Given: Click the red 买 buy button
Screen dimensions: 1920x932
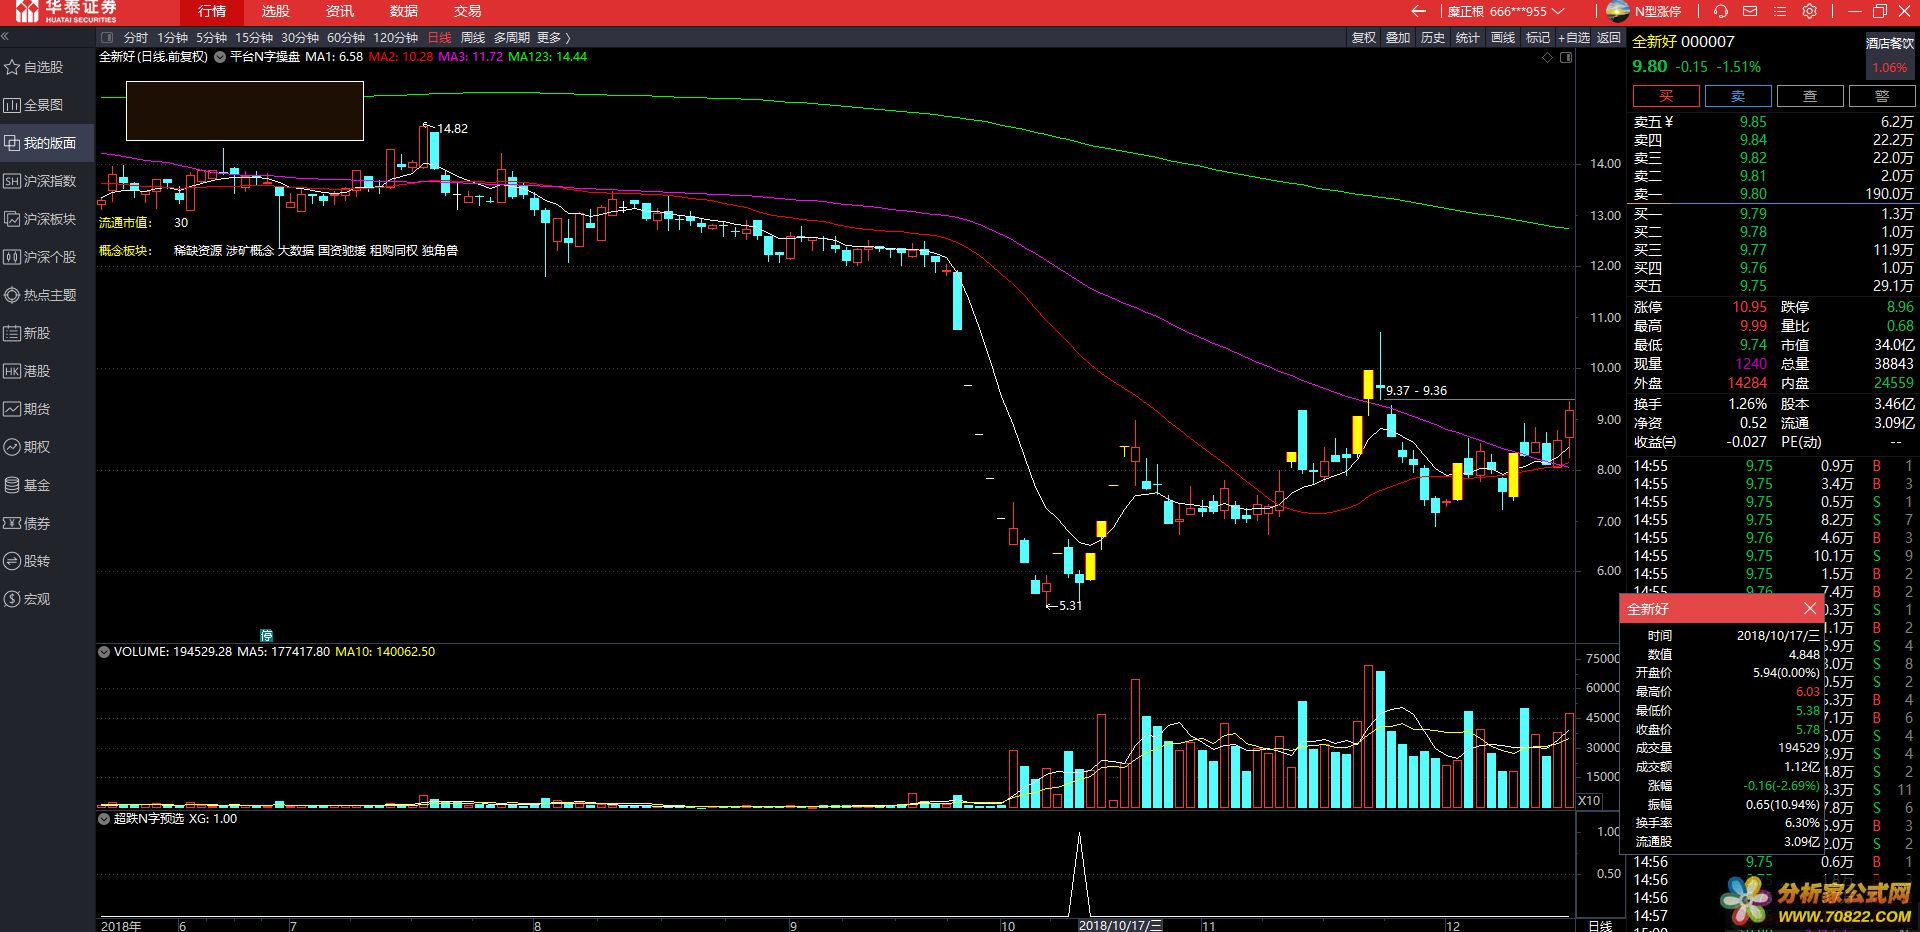Looking at the screenshot, I should (x=1665, y=96).
